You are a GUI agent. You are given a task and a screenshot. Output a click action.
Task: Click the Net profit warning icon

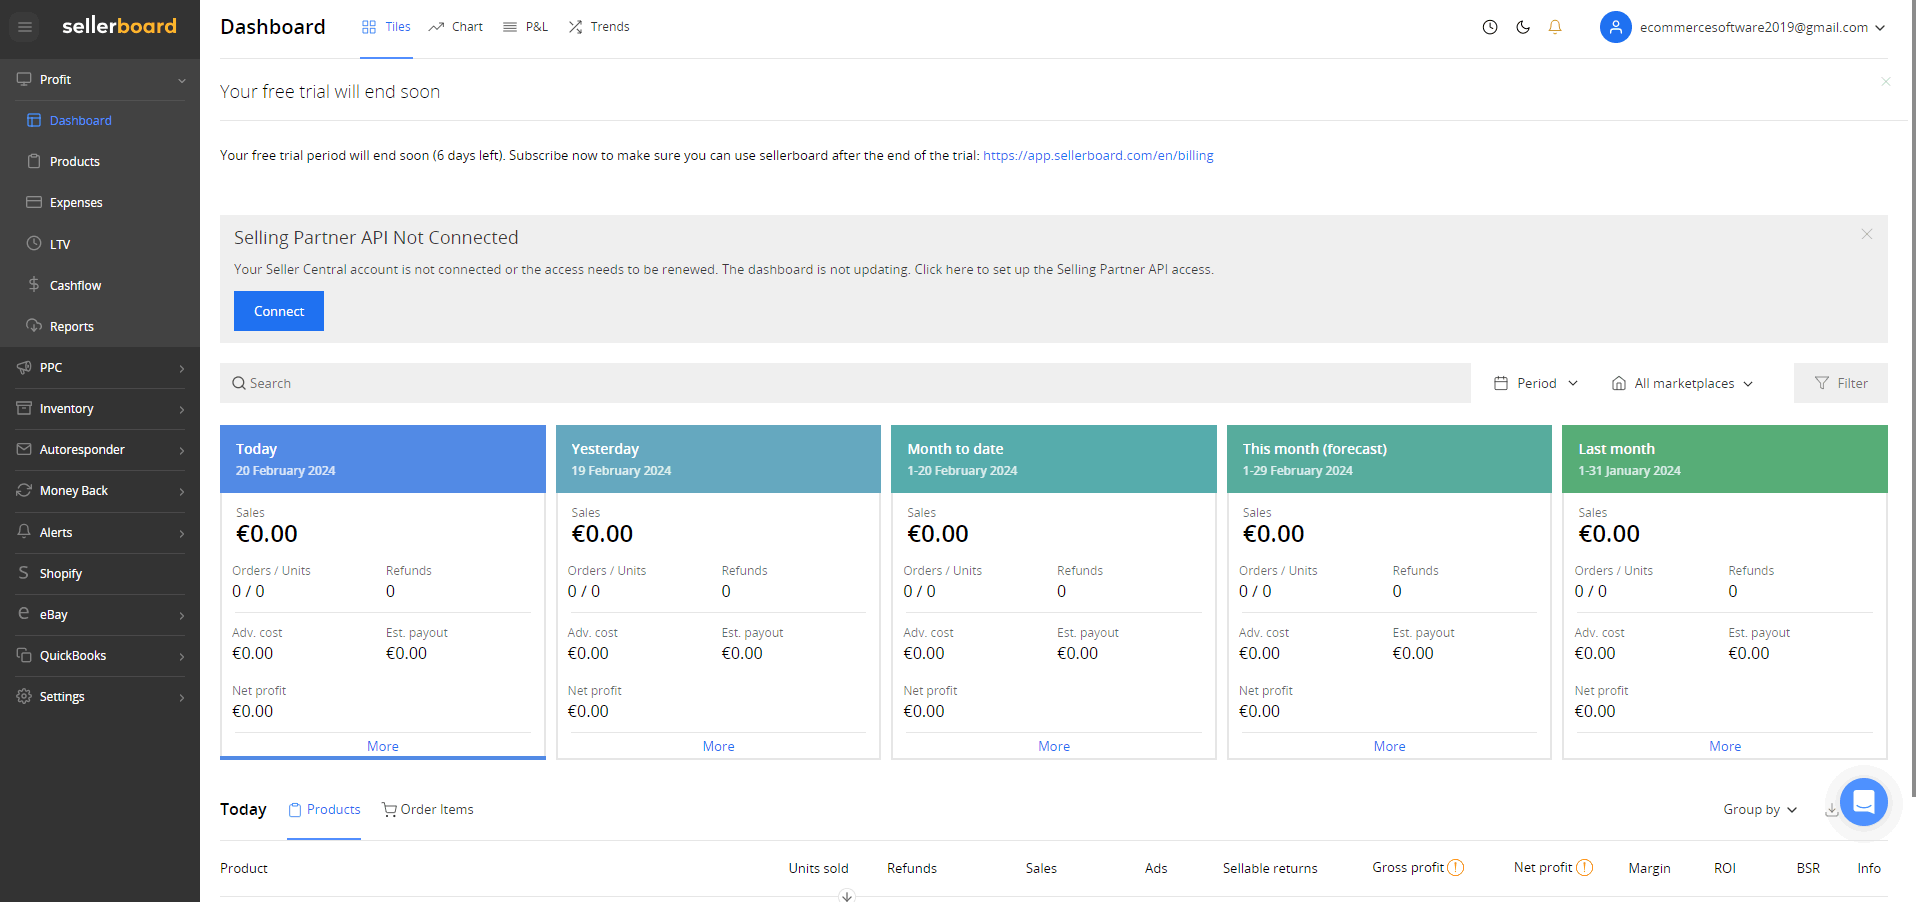(x=1585, y=868)
